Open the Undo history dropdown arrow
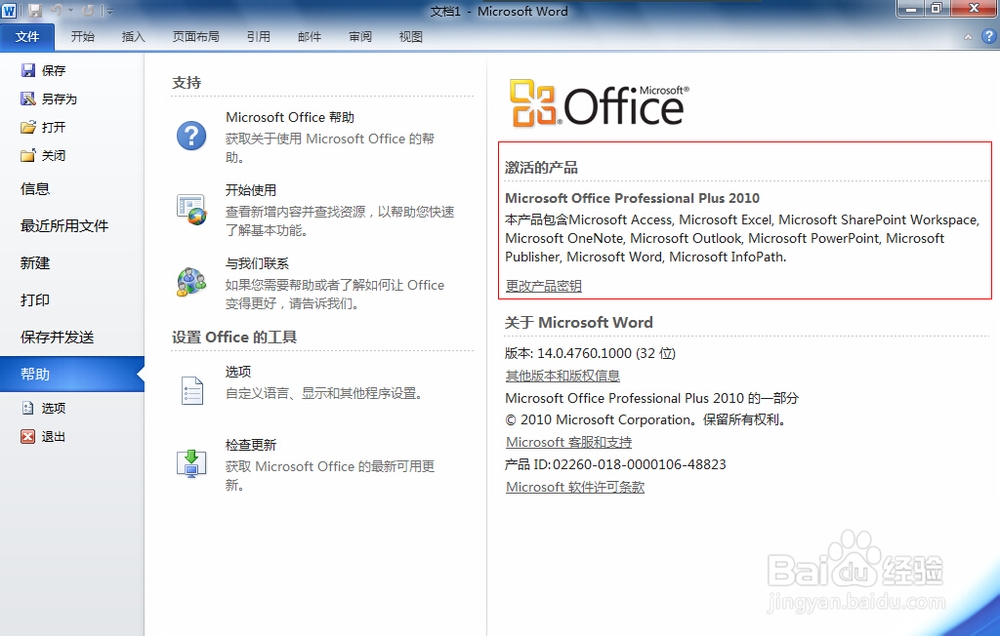Screen dimensions: 1000x636 click(71, 11)
